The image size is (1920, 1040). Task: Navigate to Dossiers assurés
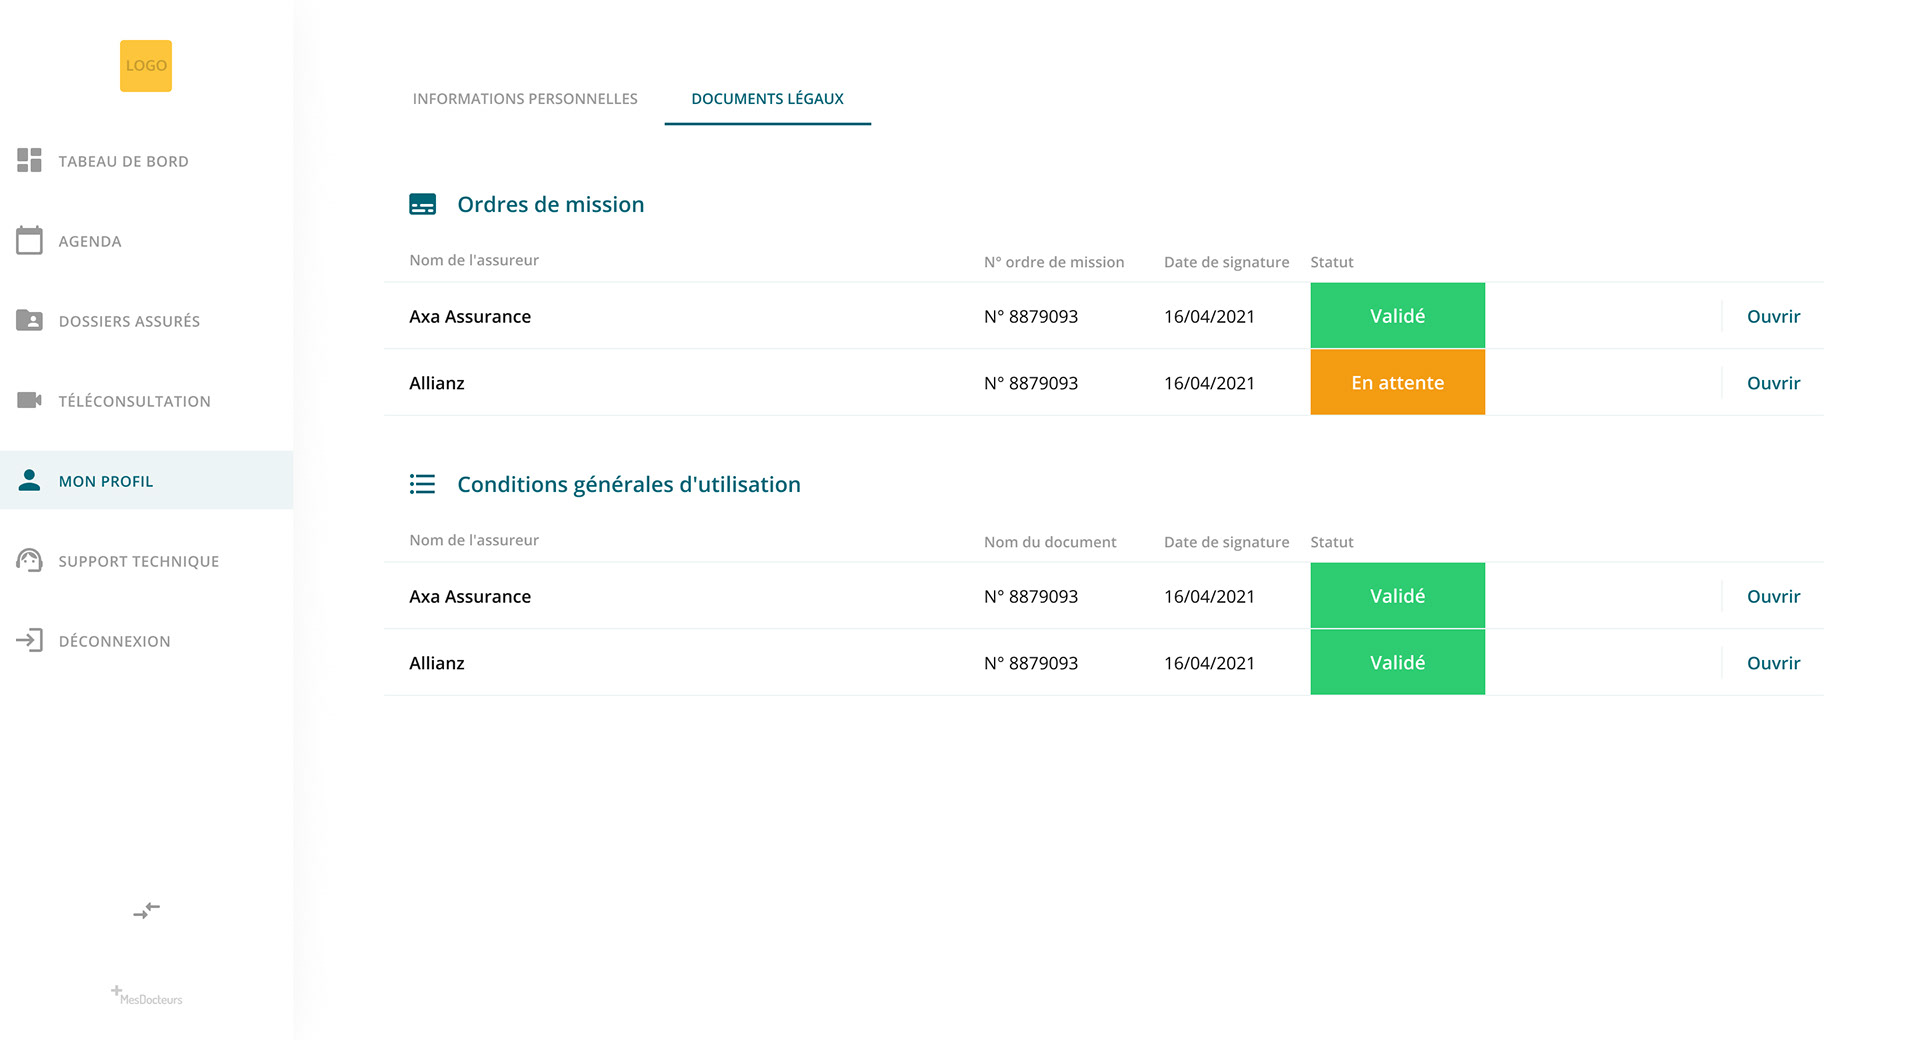(x=129, y=321)
